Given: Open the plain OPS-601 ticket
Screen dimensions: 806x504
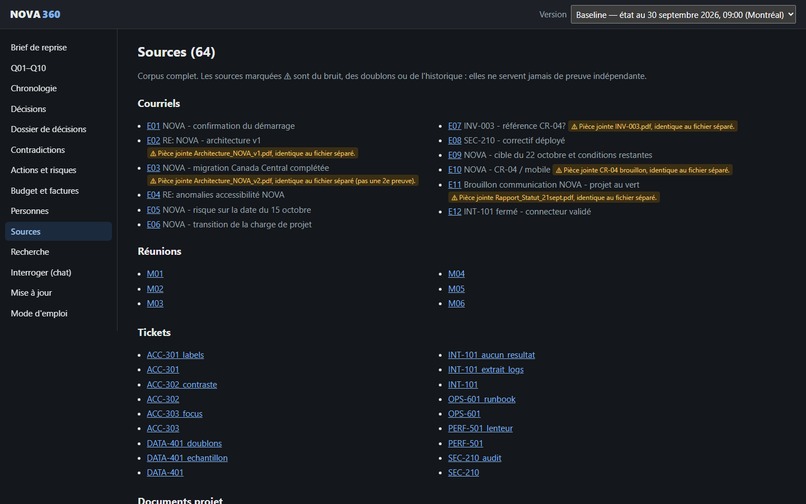Looking at the screenshot, I should [464, 414].
